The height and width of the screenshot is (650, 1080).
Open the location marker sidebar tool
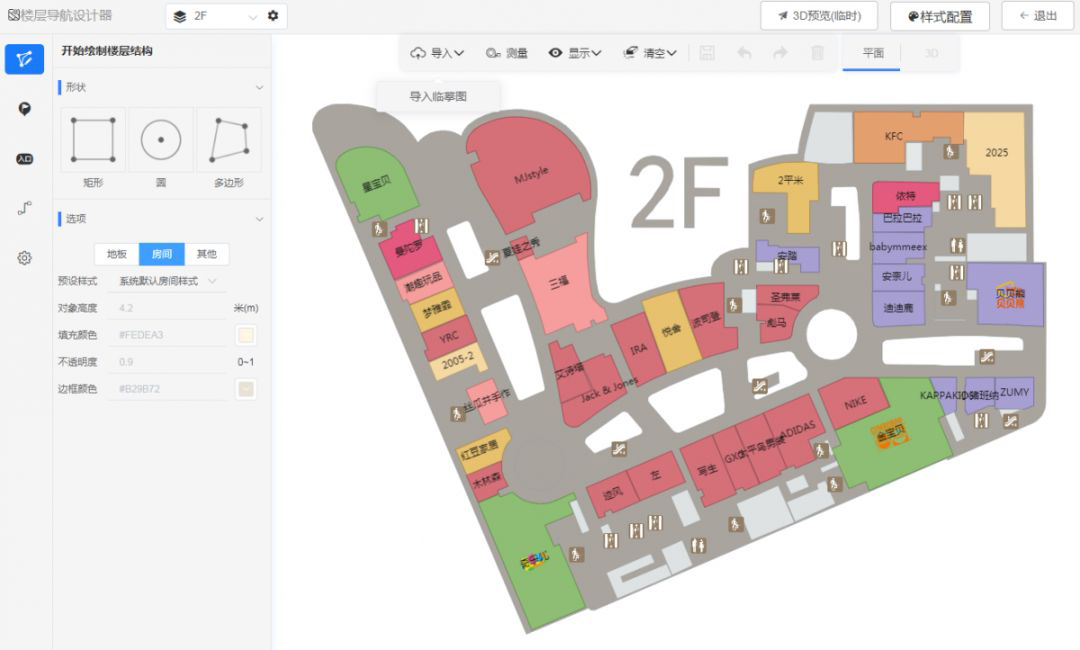(24, 108)
